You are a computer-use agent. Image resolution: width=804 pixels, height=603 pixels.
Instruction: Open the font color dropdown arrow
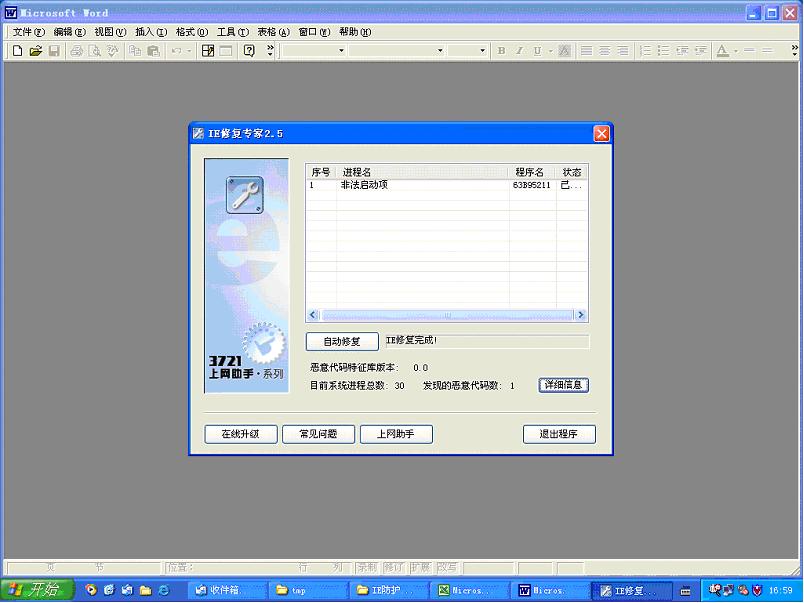pos(735,51)
